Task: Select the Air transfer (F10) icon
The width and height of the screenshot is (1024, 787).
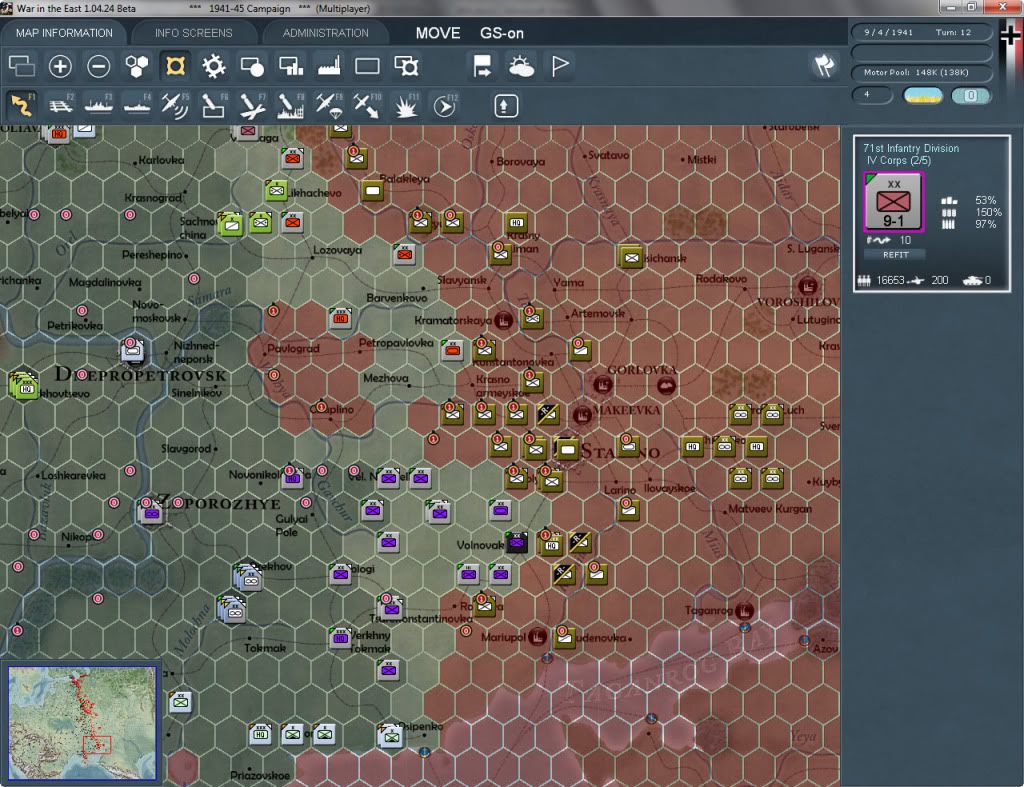Action: click(x=367, y=105)
